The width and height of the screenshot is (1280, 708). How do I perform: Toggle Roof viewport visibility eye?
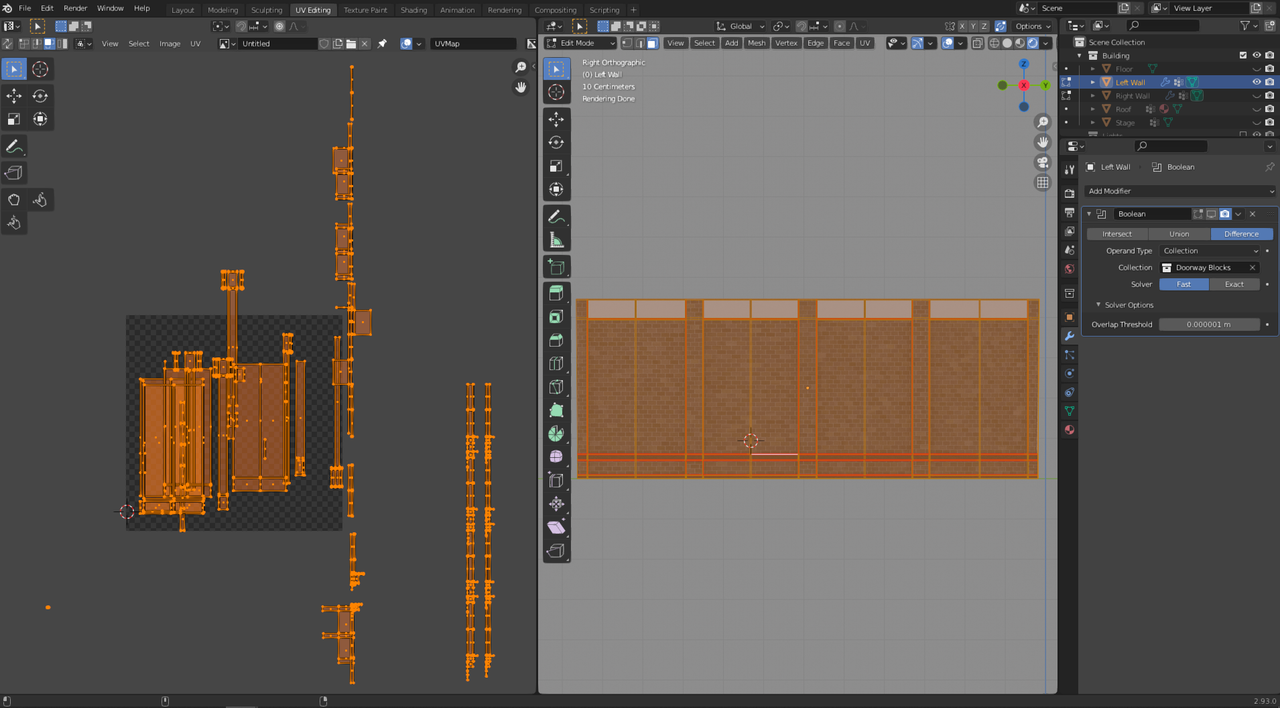coord(1257,109)
